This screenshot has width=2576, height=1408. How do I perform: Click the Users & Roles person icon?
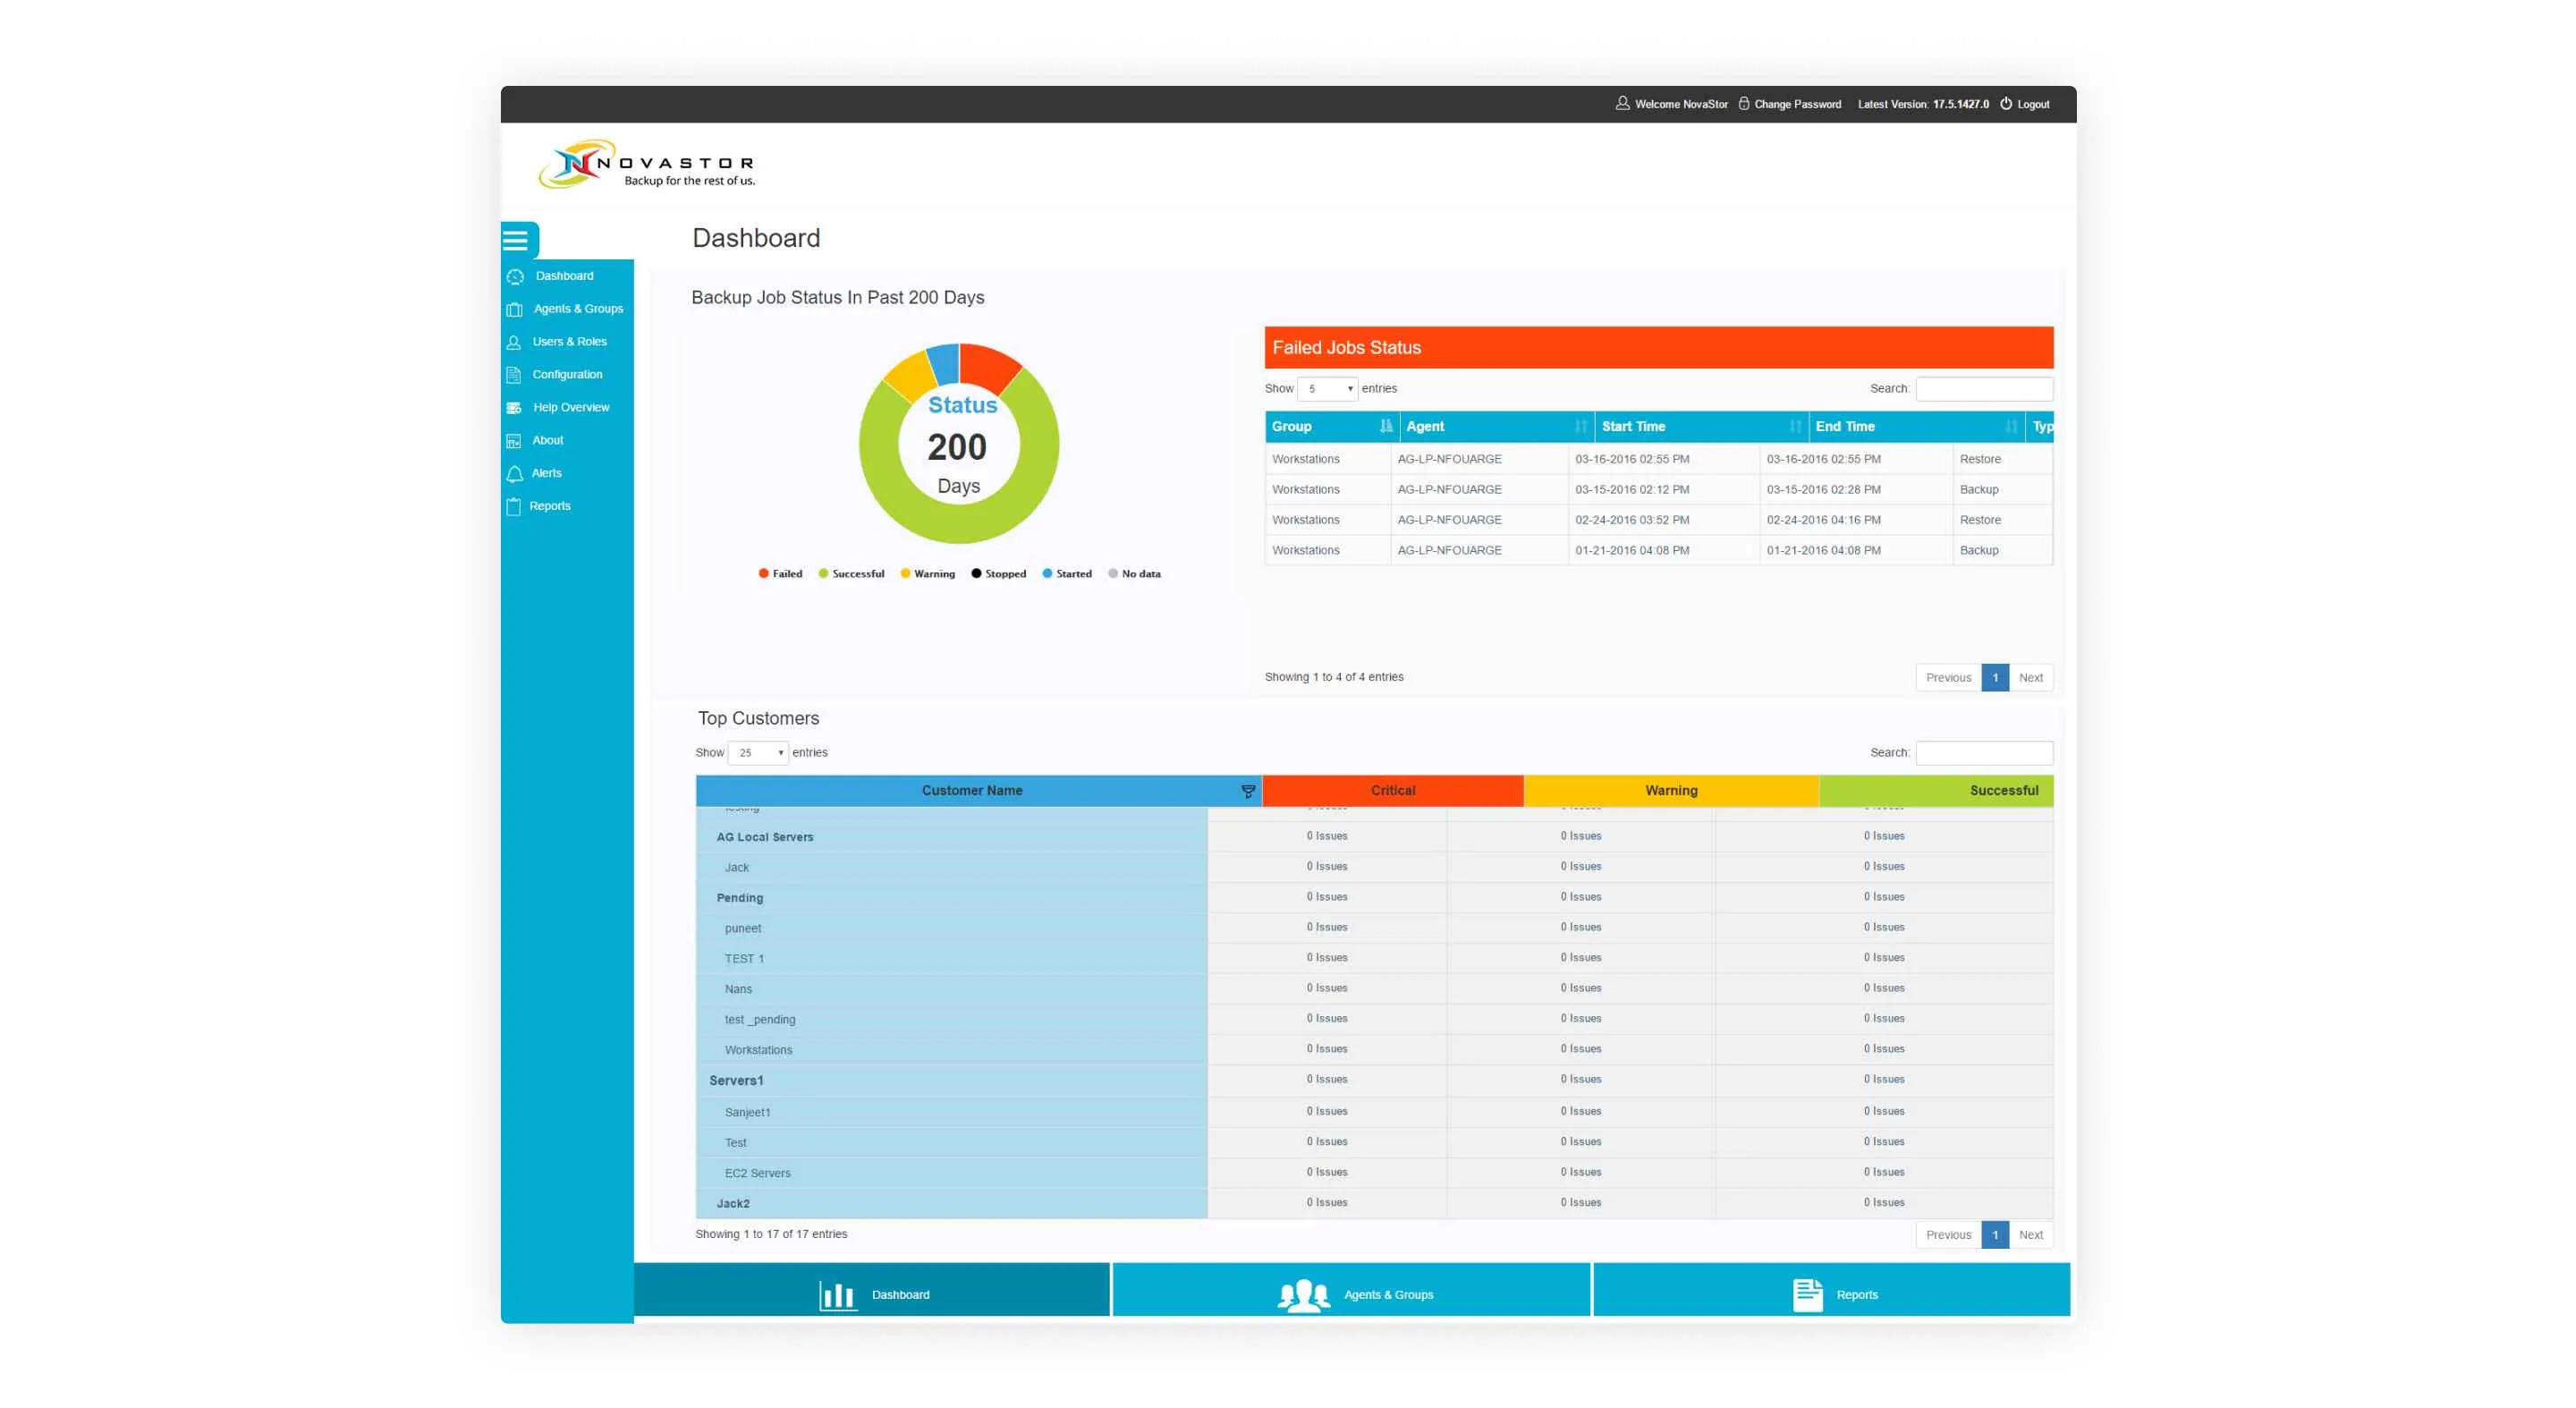514,342
